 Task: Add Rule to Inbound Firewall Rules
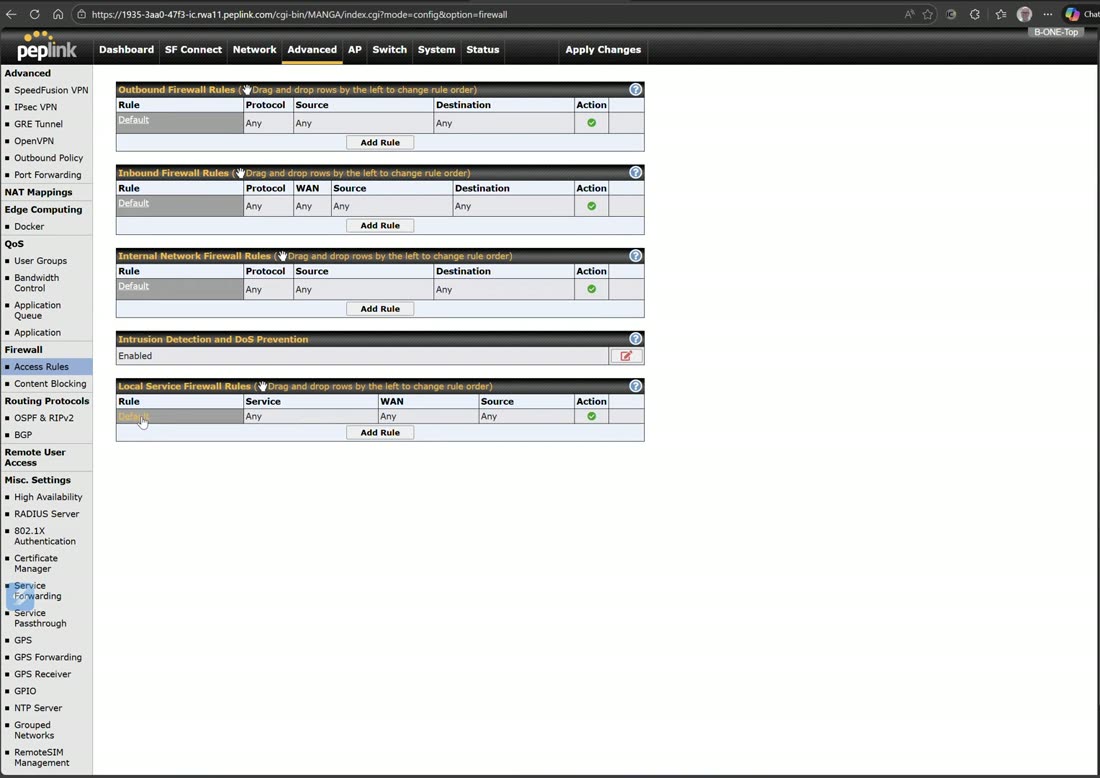[380, 226]
